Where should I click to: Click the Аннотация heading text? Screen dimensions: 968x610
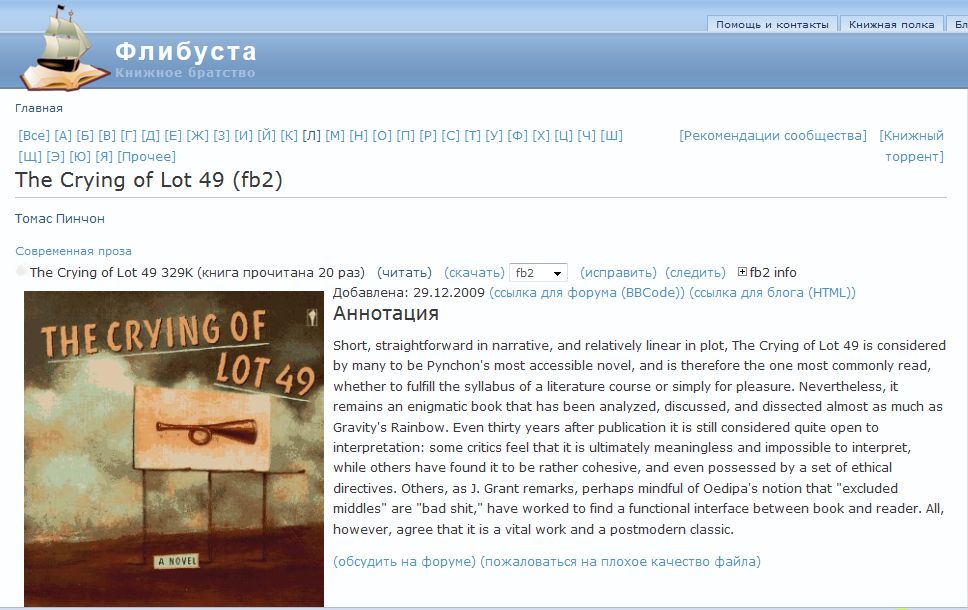(x=386, y=314)
